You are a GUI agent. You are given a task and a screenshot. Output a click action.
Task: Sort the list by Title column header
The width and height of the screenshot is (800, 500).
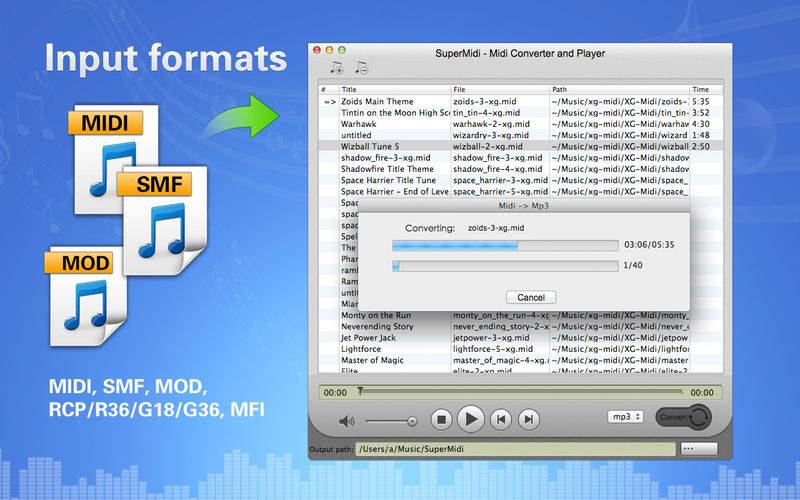(x=395, y=89)
